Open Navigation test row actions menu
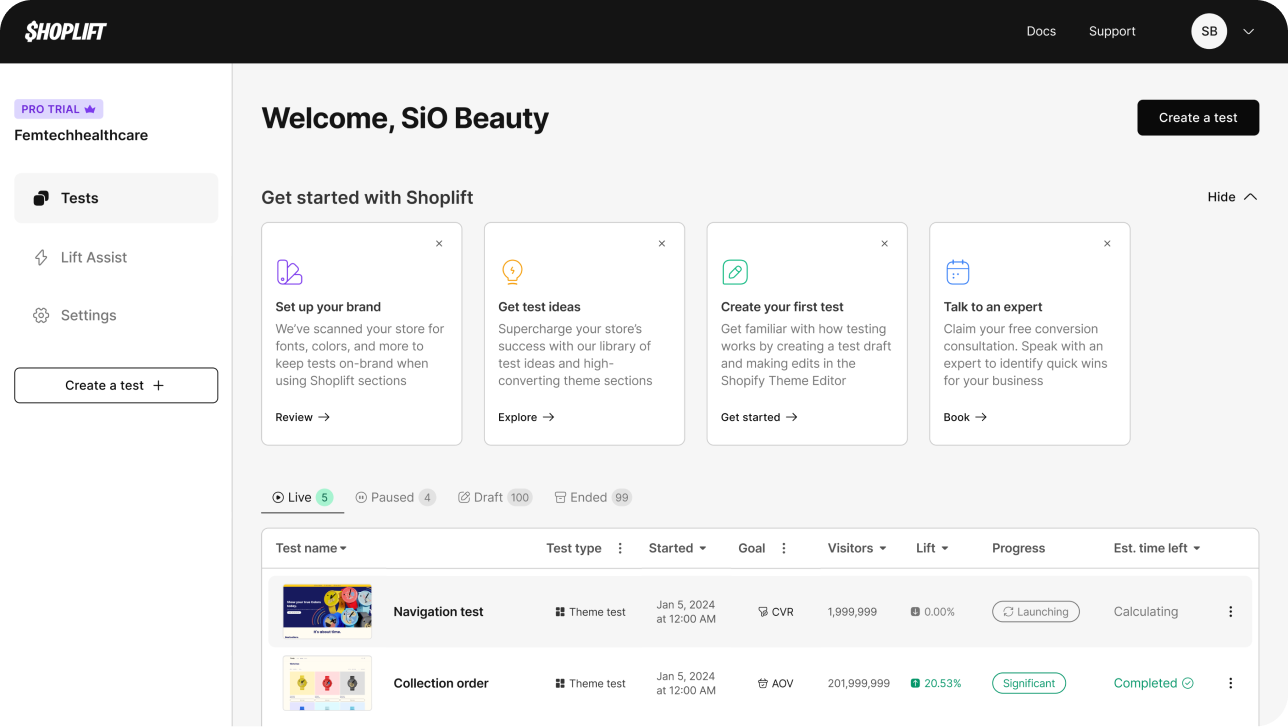 [x=1231, y=612]
